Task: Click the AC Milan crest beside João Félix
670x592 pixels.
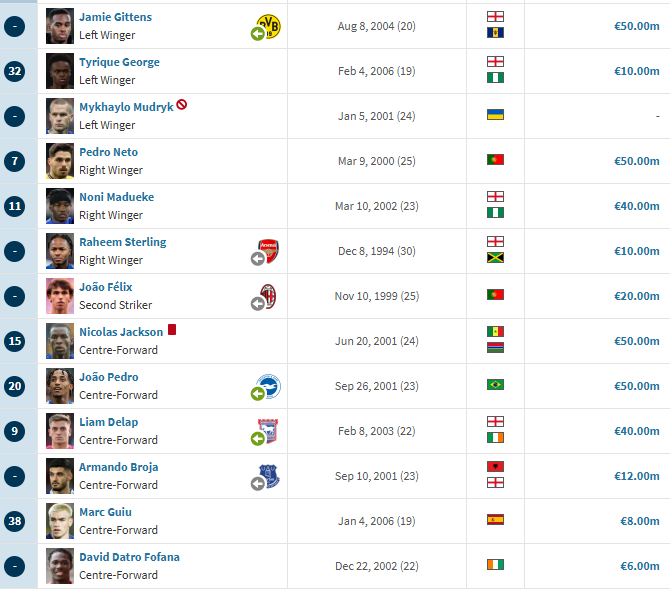Action: (x=268, y=296)
